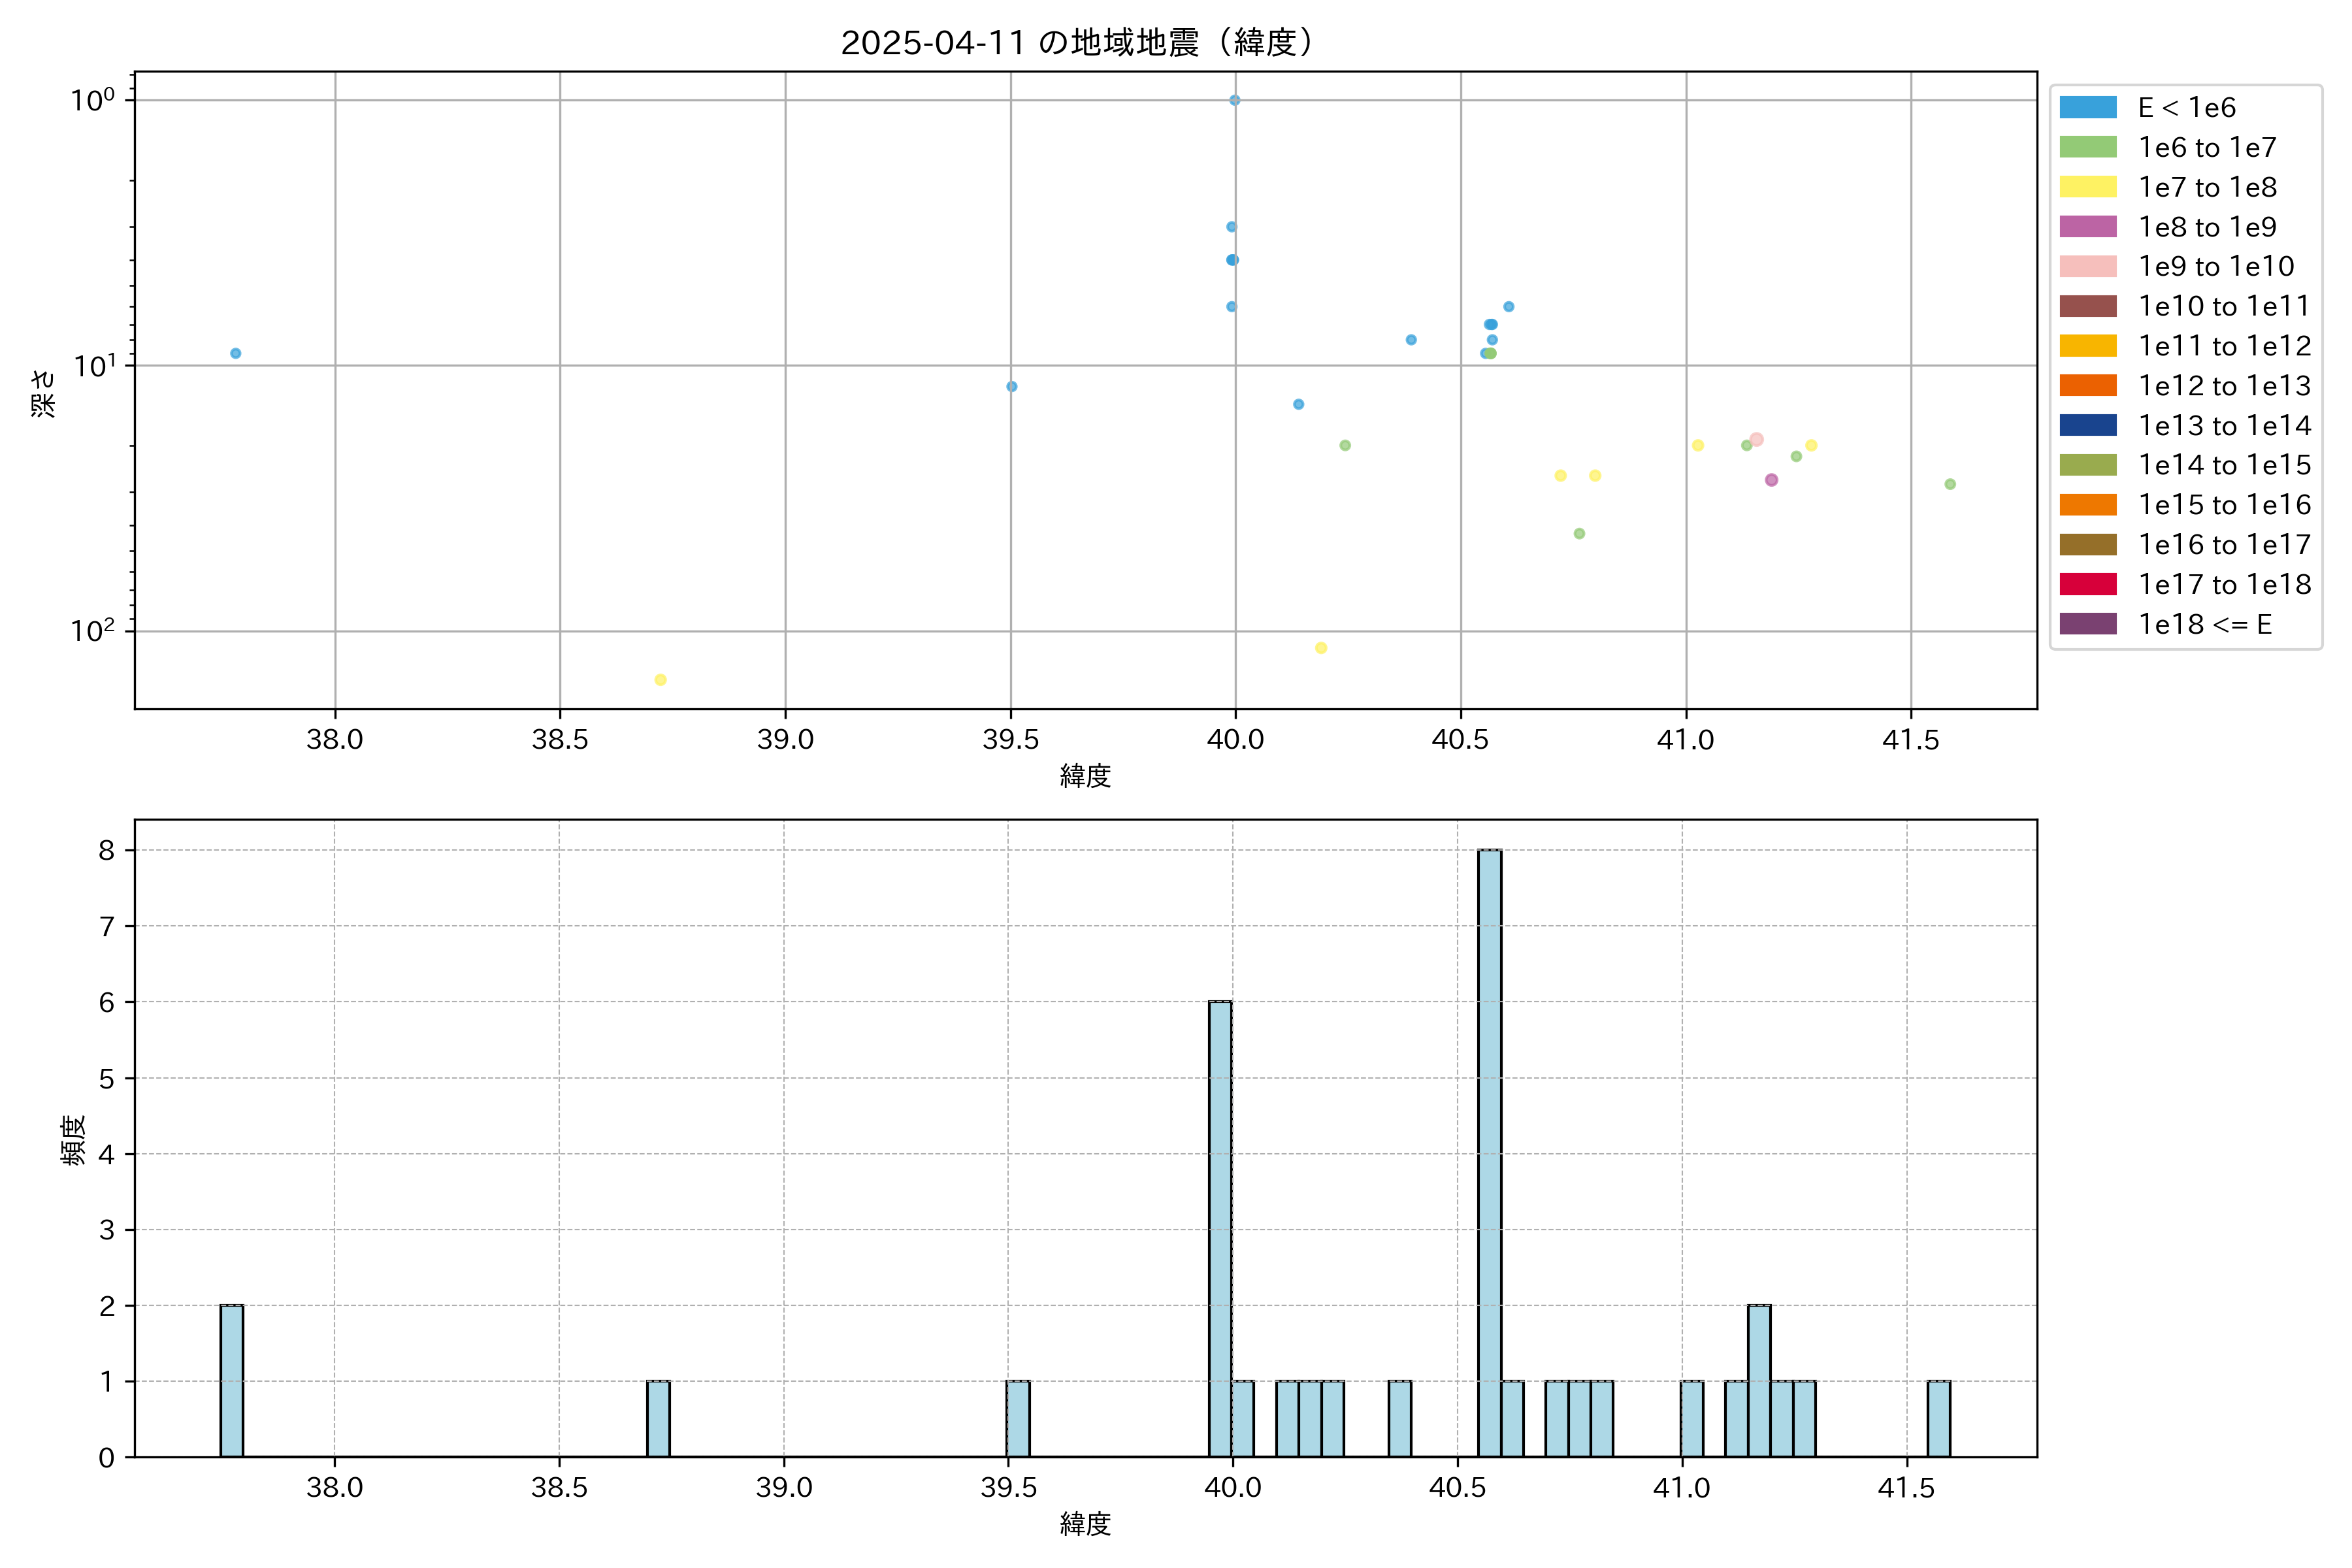Click the pink 1e9 to 1e10 legend swatch
Screen dimensions: 2352x1568
coord(2087,266)
